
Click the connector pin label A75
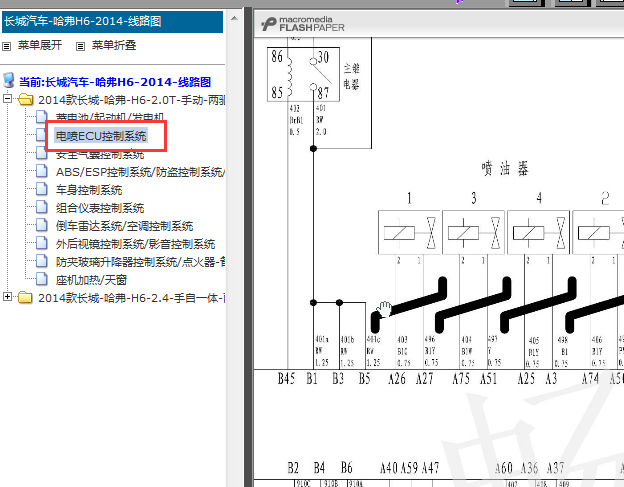click(x=461, y=378)
